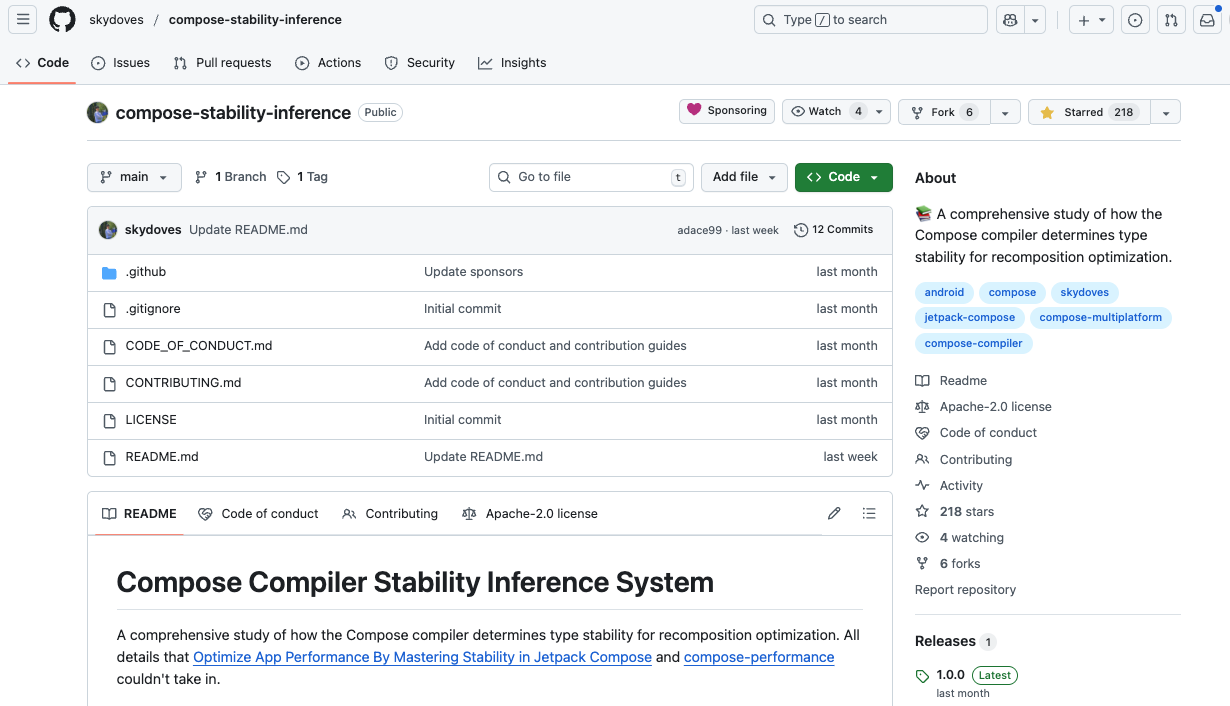Switch to the Actions tab

[x=328, y=63]
